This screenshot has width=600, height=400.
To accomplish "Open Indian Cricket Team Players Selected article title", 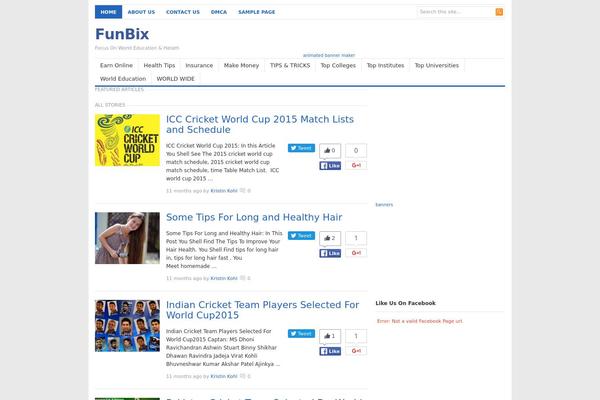I will 262,310.
